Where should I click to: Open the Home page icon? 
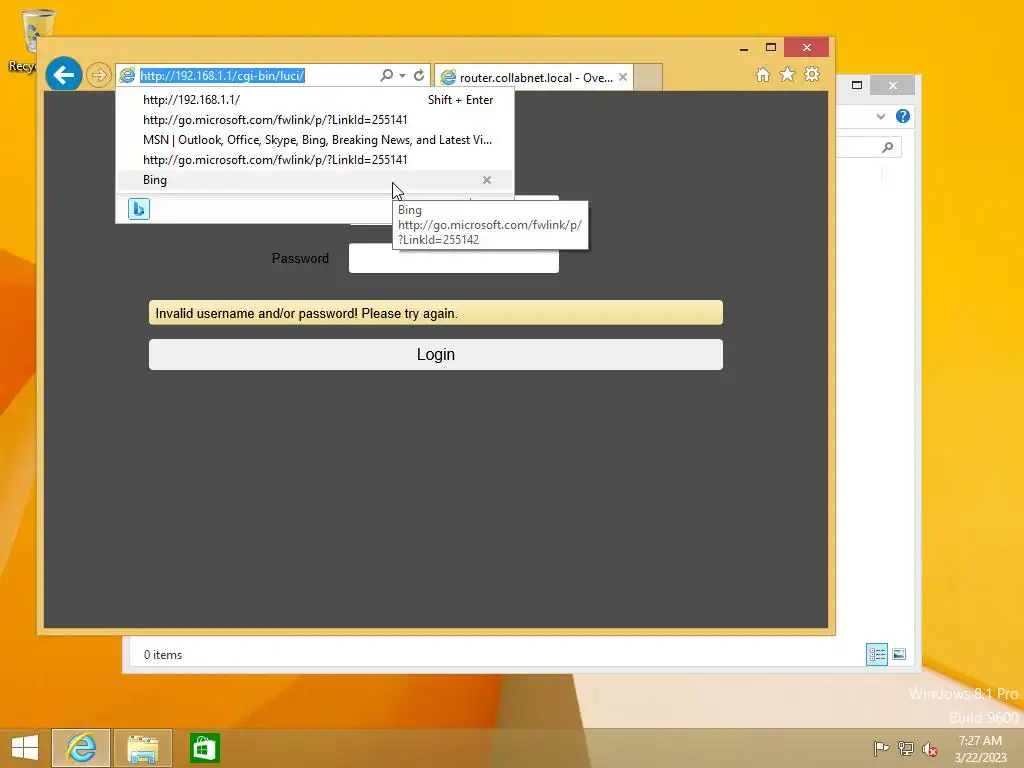(x=763, y=74)
